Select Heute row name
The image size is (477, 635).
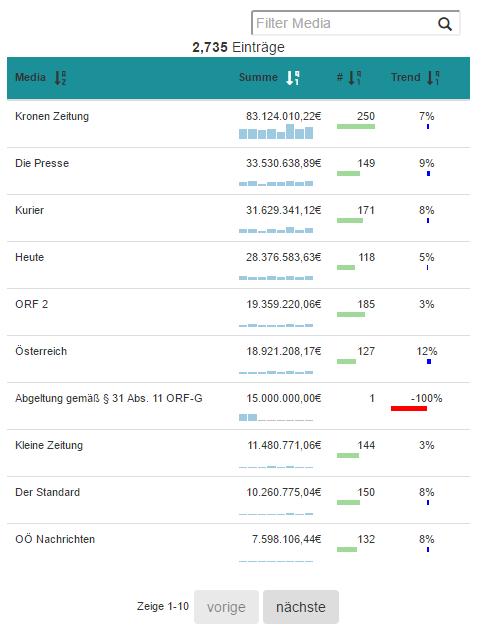click(x=30, y=257)
